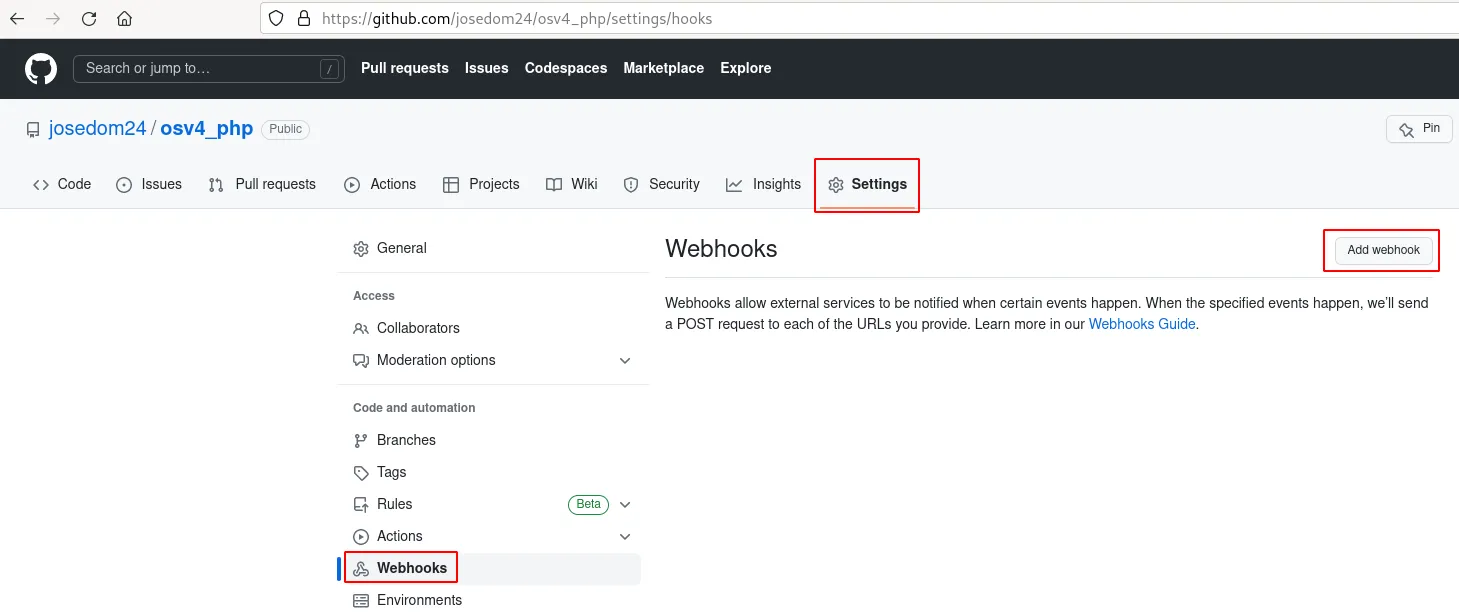The height and width of the screenshot is (615, 1459).
Task: Expand the Actions sidebar section chevron
Action: coord(625,537)
